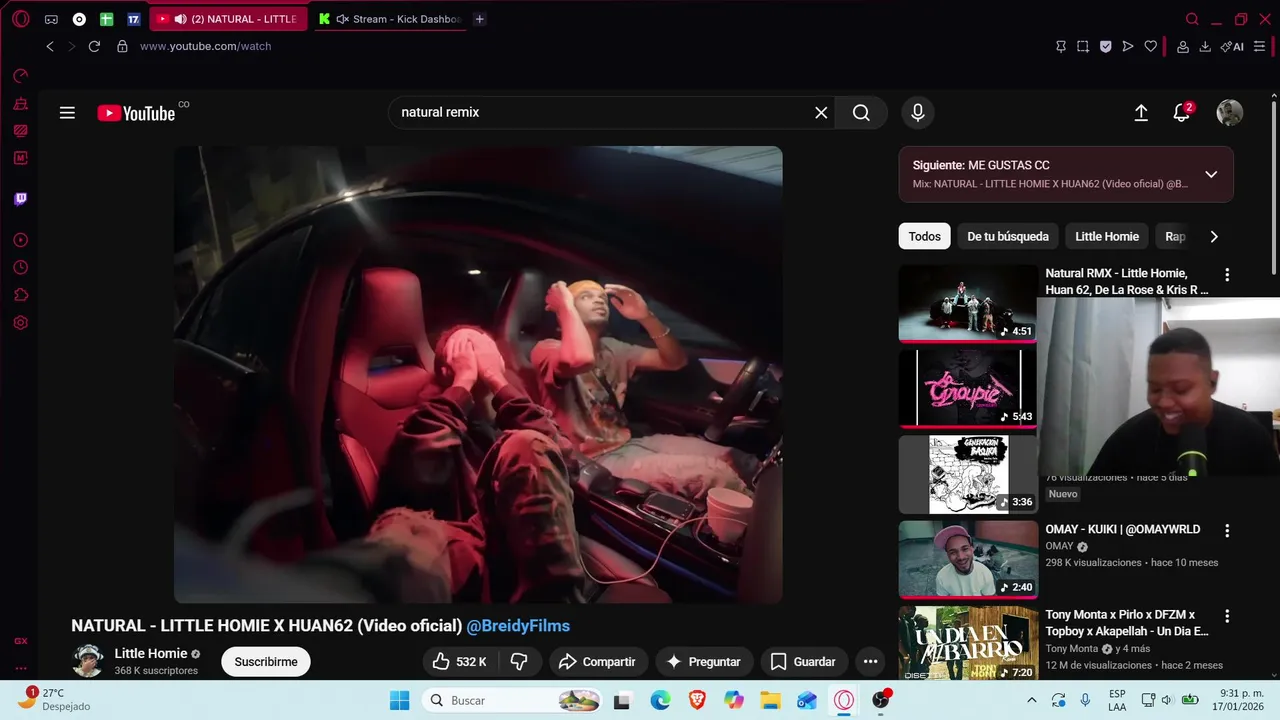Open the 'Groupie' video thumbnail
The width and height of the screenshot is (1280, 720).
[x=967, y=388]
